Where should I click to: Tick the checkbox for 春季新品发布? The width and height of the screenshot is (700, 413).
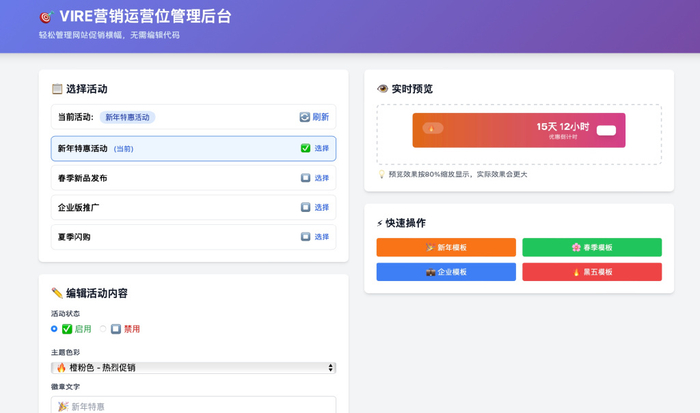[305, 178]
